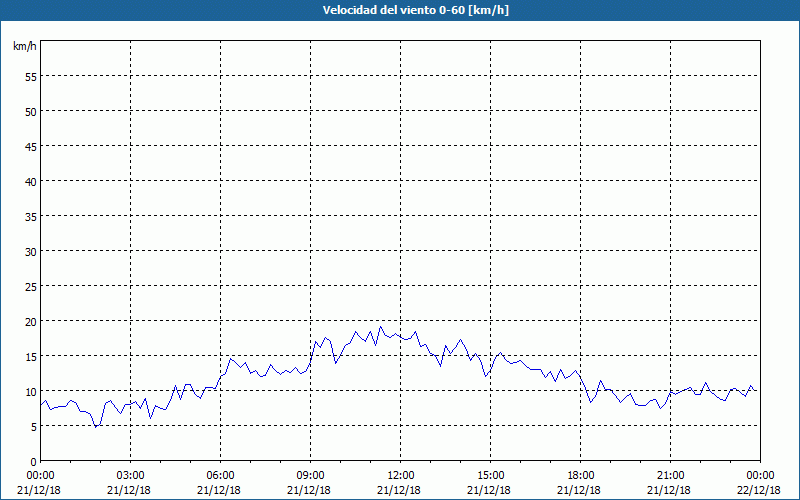This screenshot has width=800, height=500.
Task: Click the 06:00 time label on the x-axis
Action: click(x=220, y=476)
